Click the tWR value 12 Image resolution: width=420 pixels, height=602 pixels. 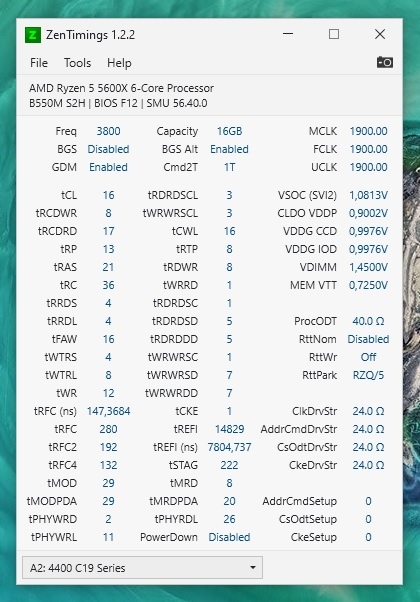(x=108, y=393)
